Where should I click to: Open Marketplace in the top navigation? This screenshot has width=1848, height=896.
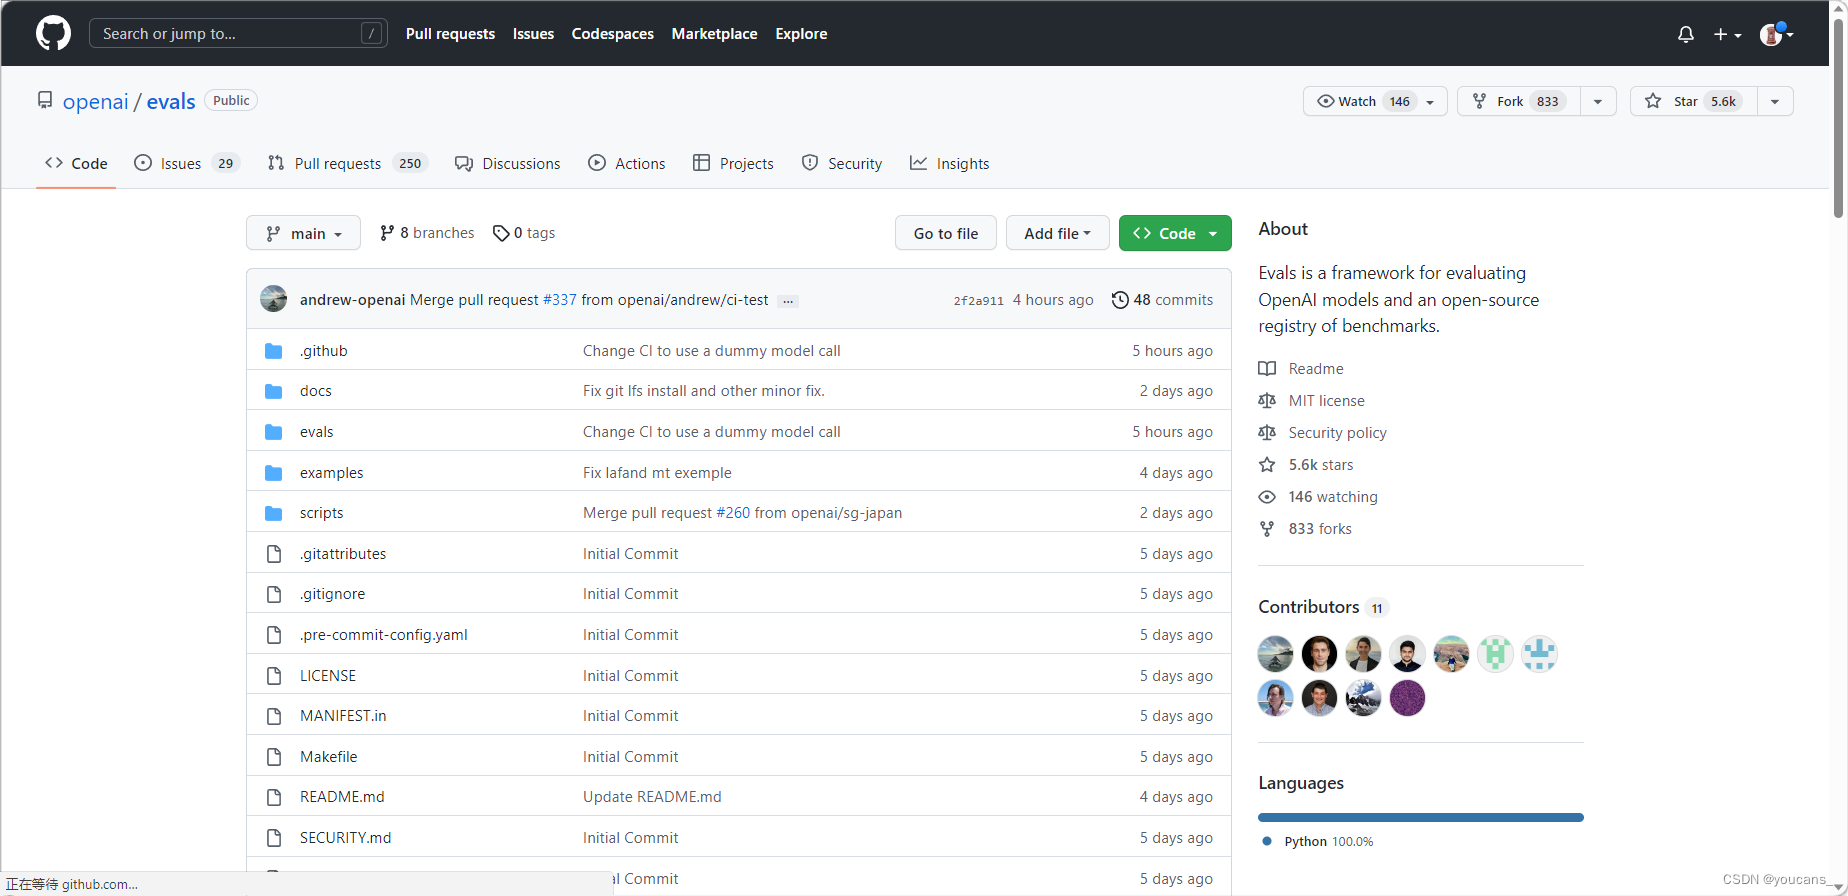coord(714,33)
